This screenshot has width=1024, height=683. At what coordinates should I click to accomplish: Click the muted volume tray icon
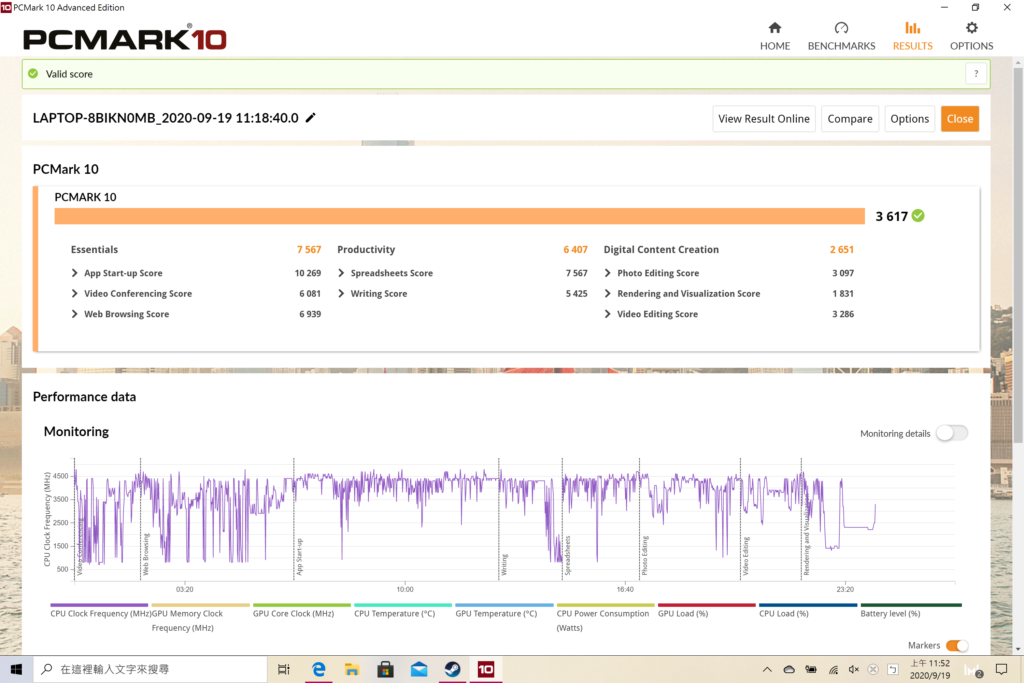pyautogui.click(x=854, y=669)
